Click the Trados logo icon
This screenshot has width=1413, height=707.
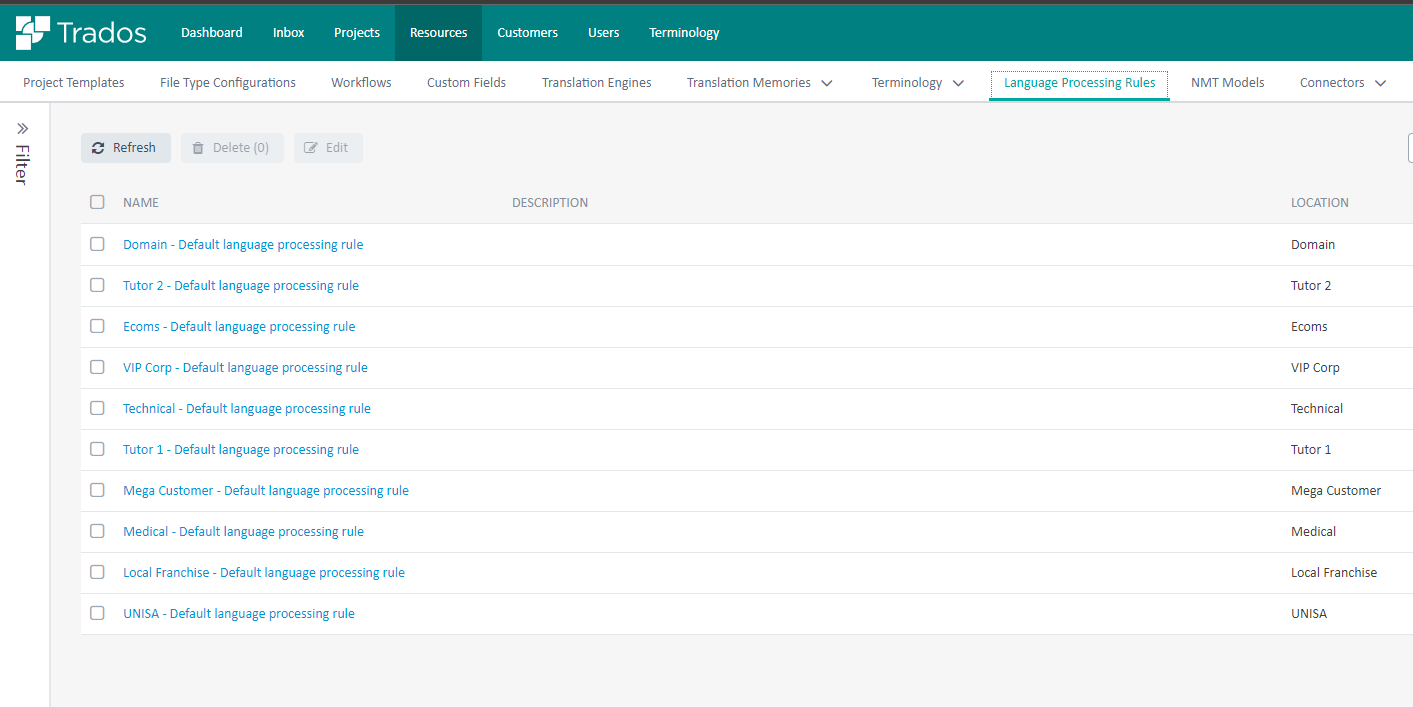click(32, 32)
